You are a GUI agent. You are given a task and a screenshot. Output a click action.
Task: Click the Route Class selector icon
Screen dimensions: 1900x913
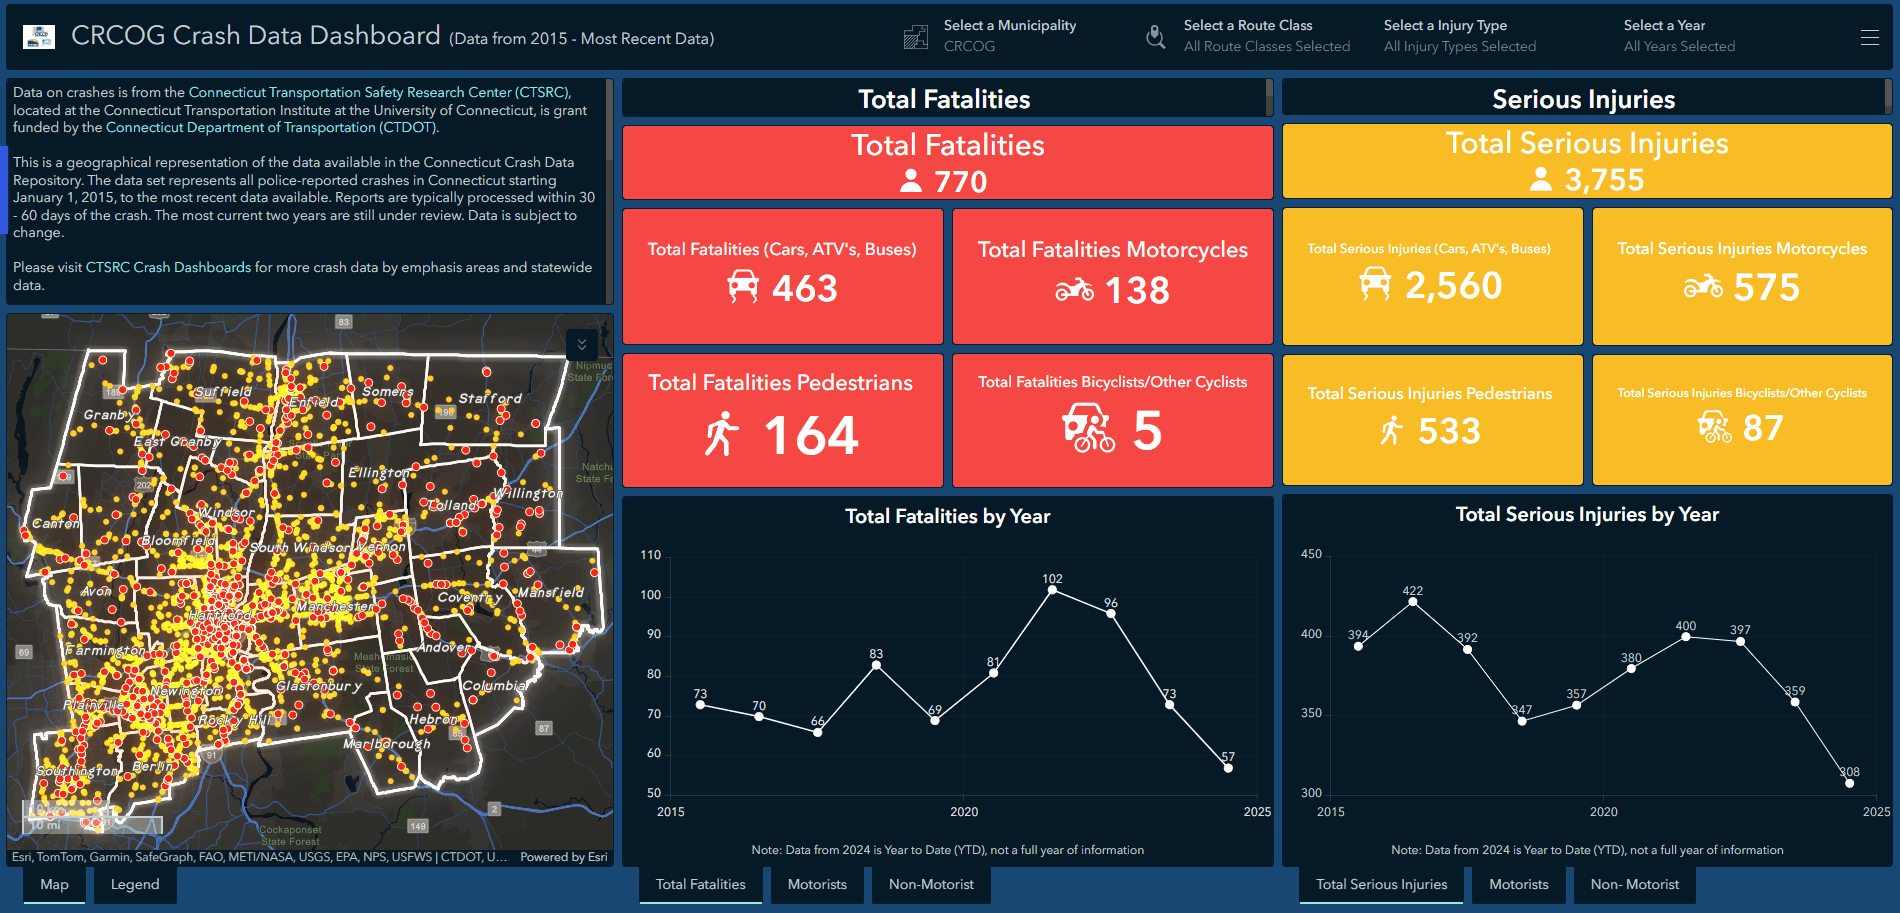click(x=1155, y=36)
